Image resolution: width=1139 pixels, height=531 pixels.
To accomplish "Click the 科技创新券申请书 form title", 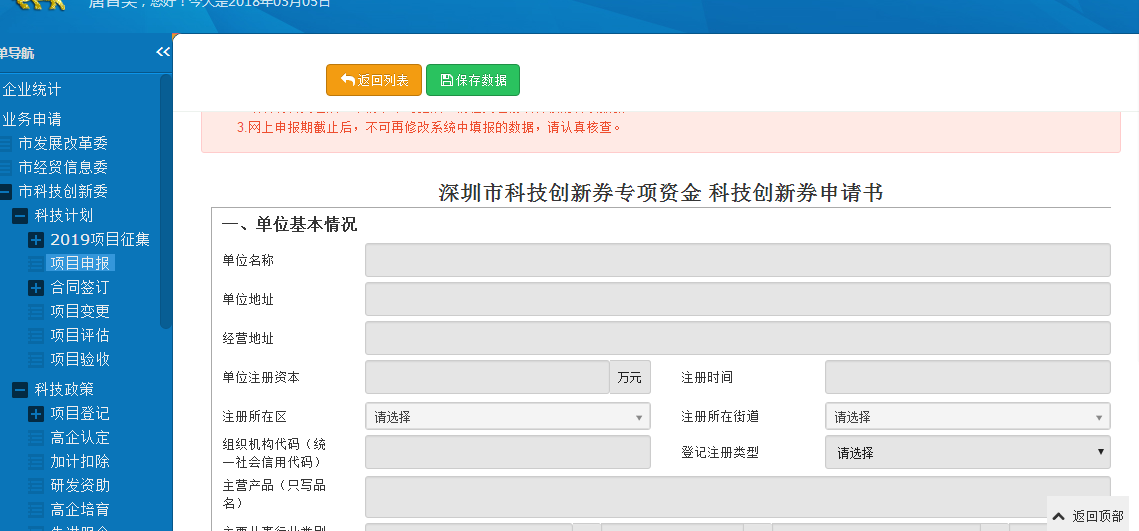I will 796,193.
